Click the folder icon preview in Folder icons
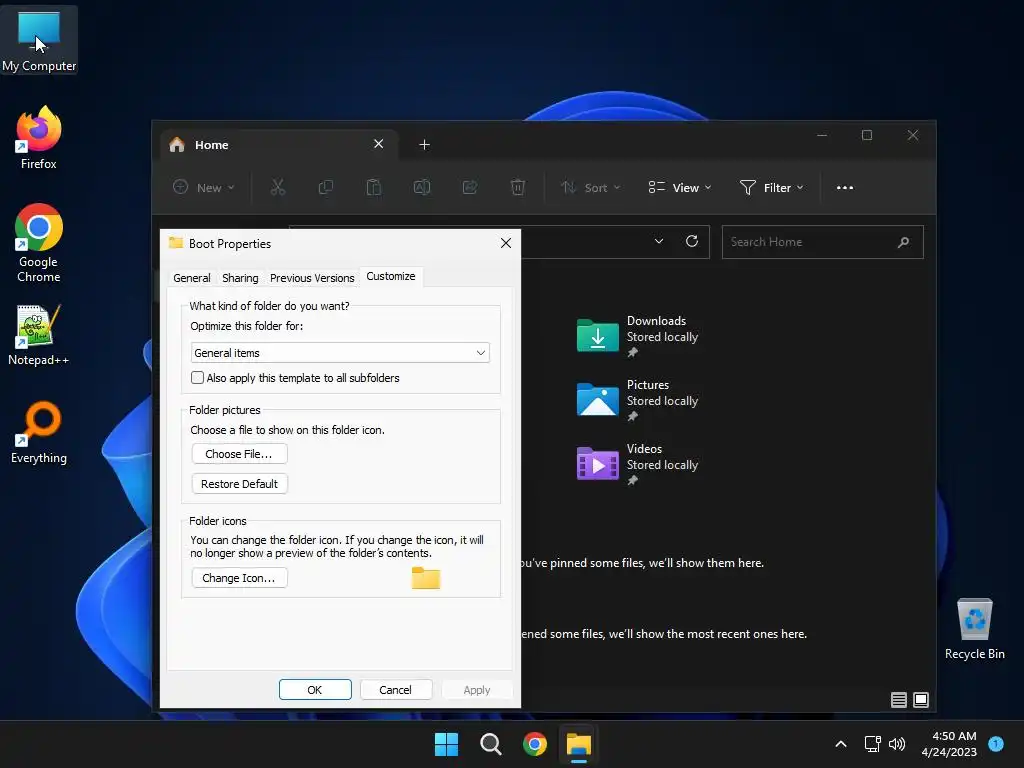 click(426, 578)
